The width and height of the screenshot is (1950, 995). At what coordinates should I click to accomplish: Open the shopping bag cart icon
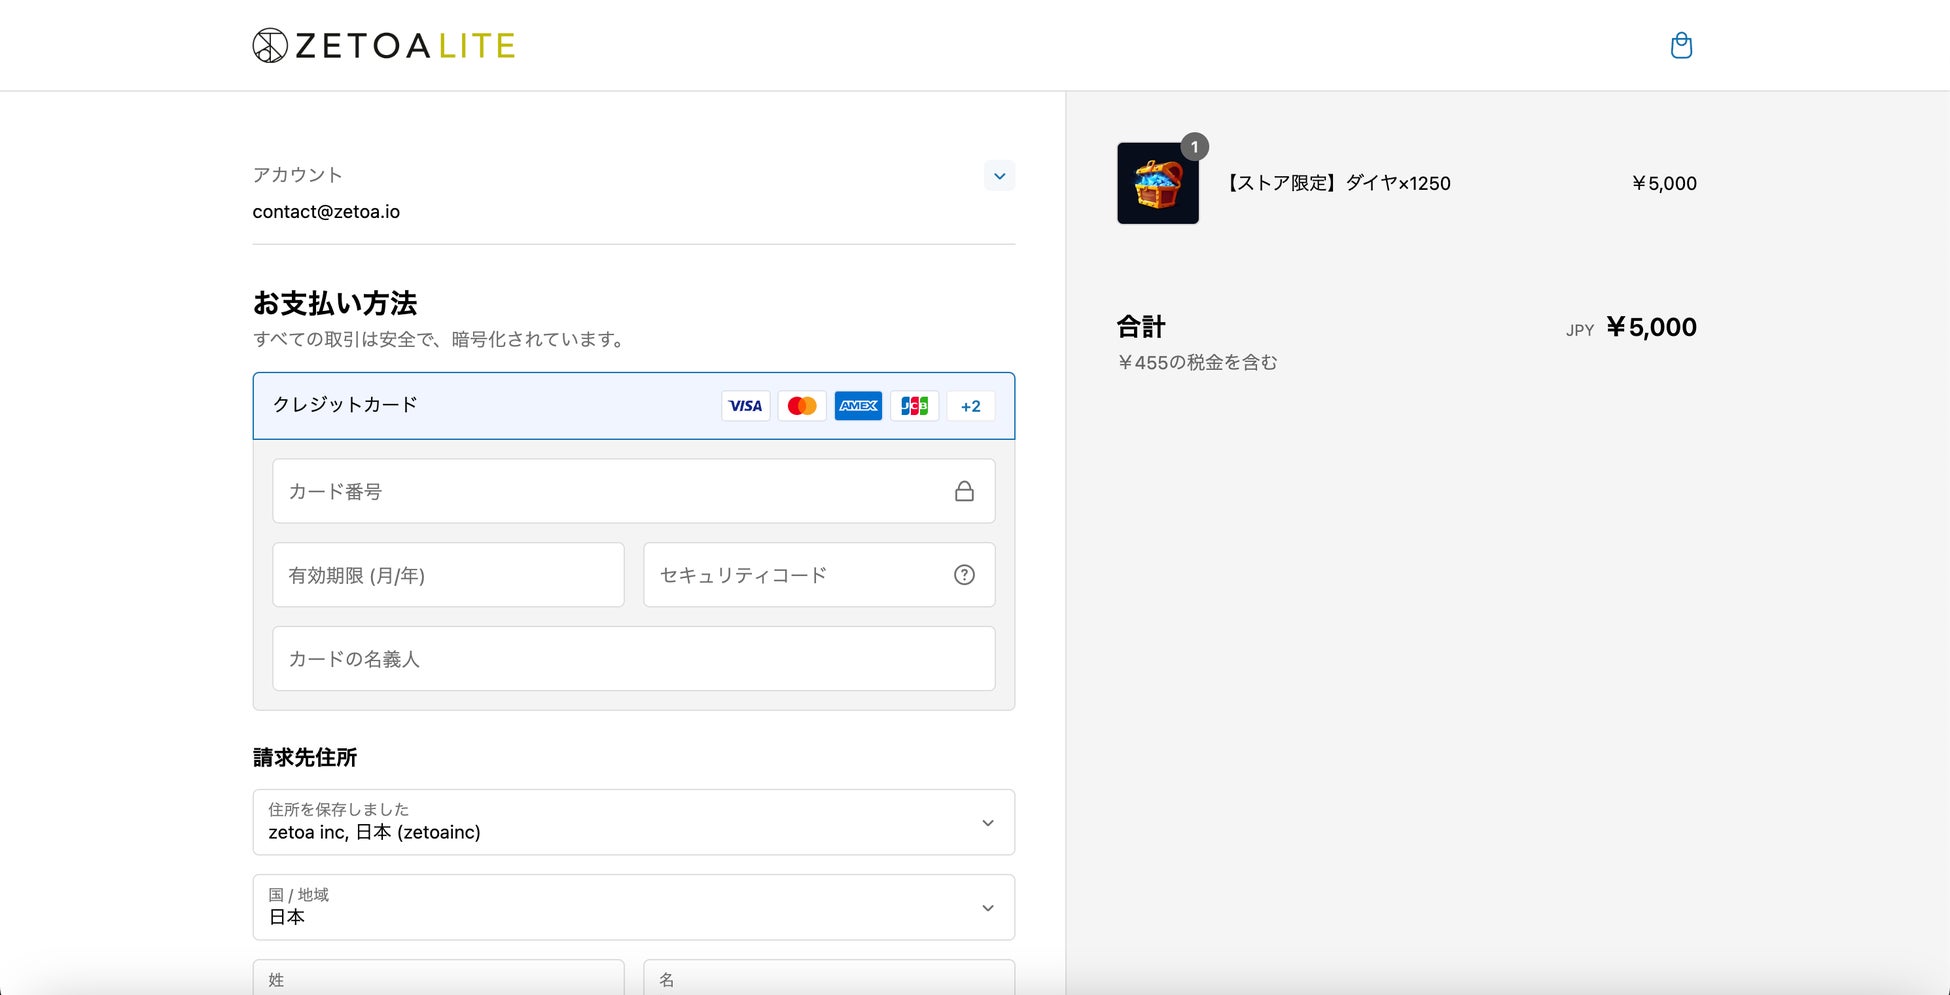point(1681,45)
